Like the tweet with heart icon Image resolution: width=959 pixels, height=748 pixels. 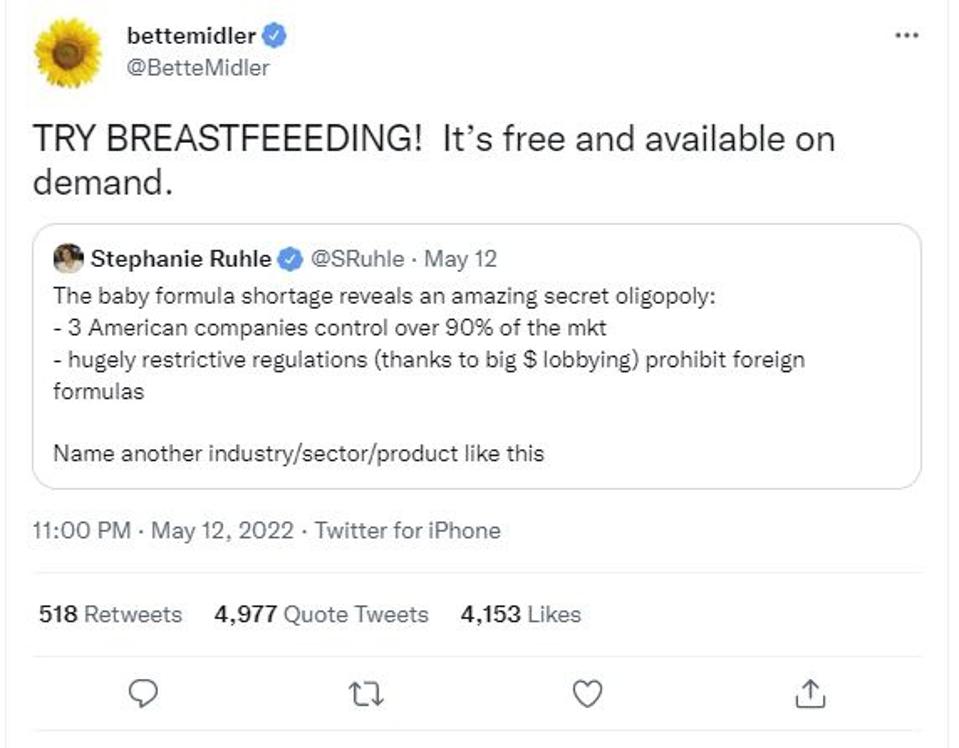(x=588, y=691)
